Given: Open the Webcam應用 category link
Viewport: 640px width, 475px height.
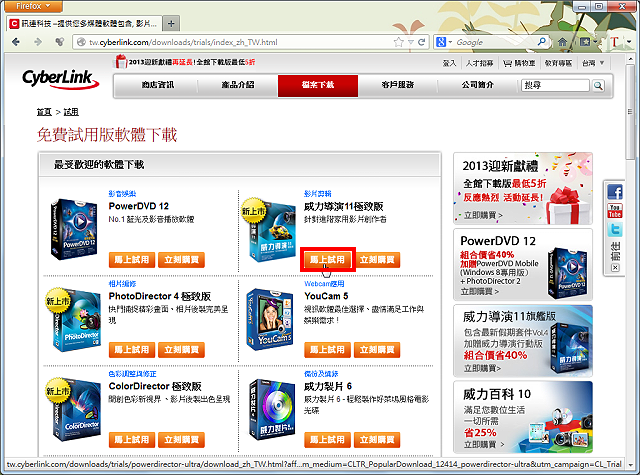Looking at the screenshot, I should 324,284.
